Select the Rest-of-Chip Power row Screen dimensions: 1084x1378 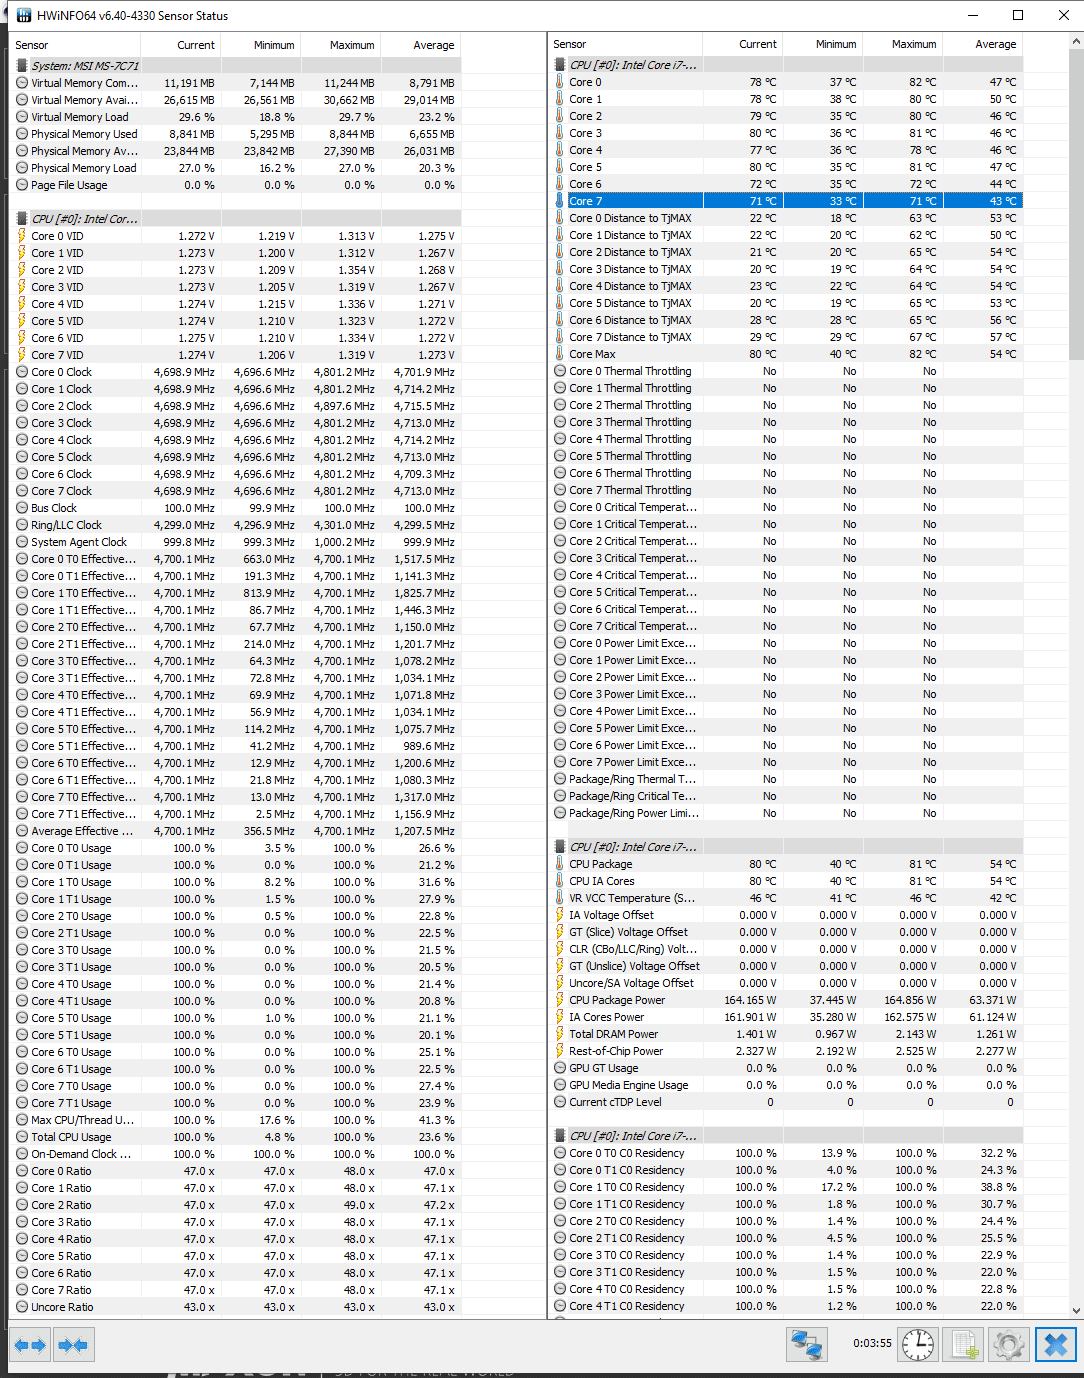[x=786, y=1051]
